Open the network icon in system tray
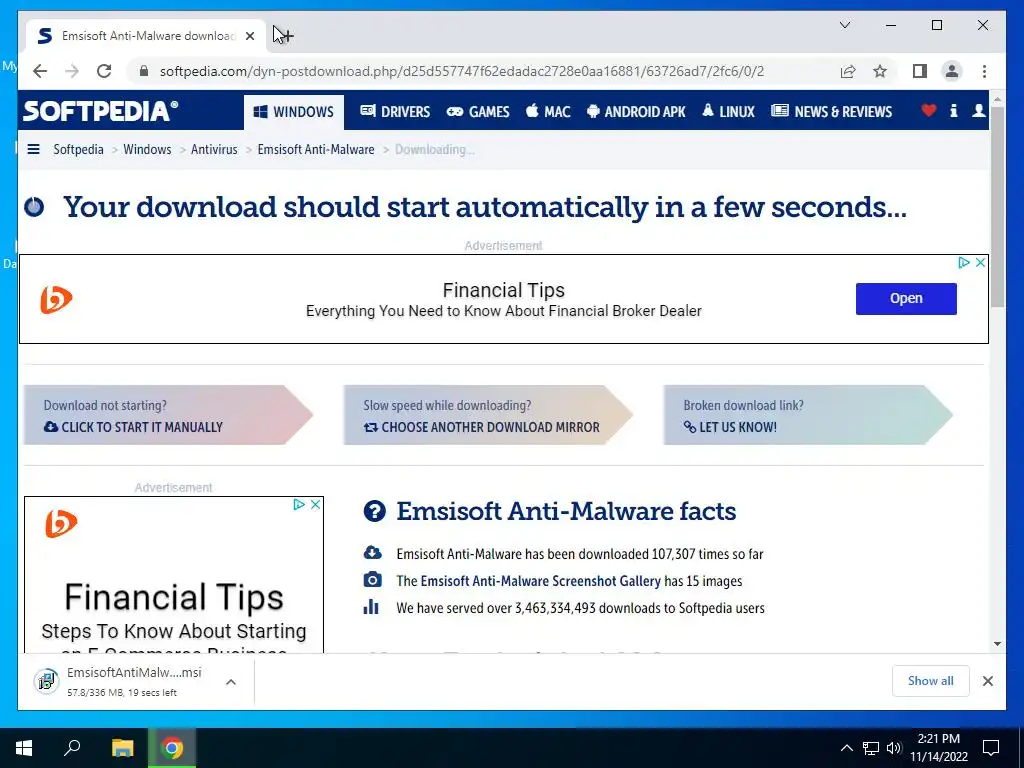The width and height of the screenshot is (1024, 768). (871, 748)
